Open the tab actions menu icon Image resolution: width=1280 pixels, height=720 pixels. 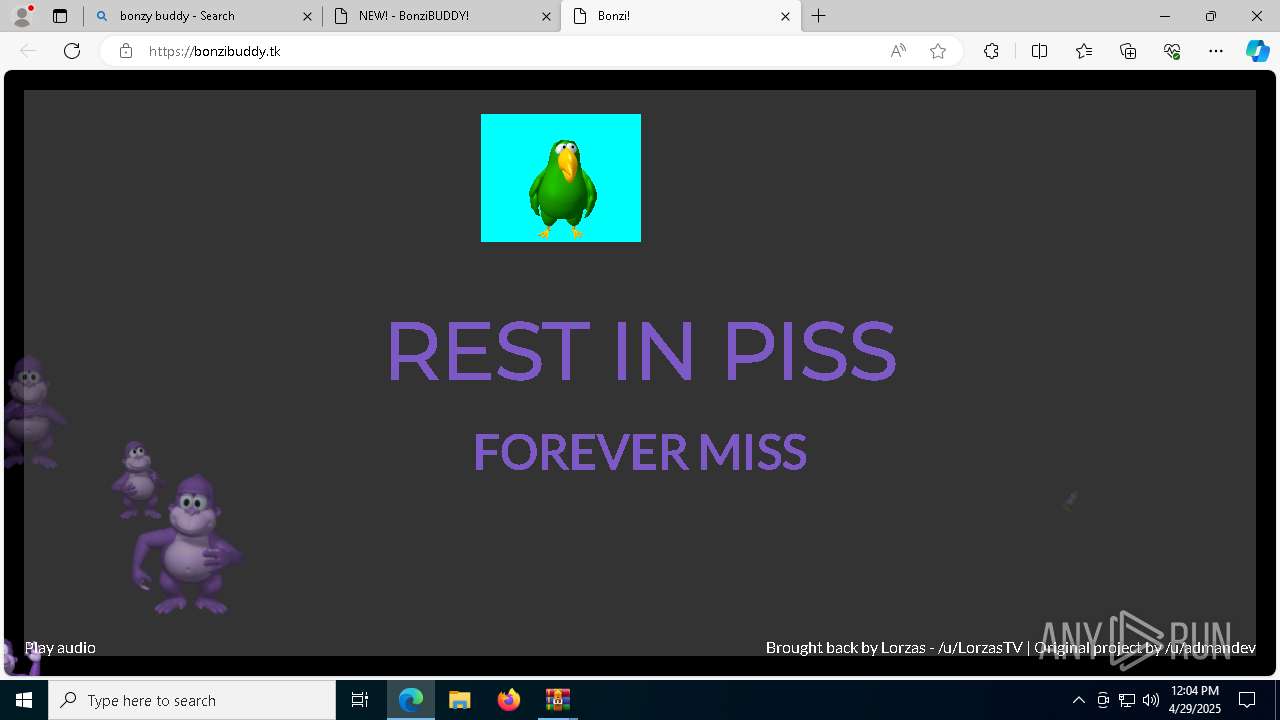click(x=60, y=16)
